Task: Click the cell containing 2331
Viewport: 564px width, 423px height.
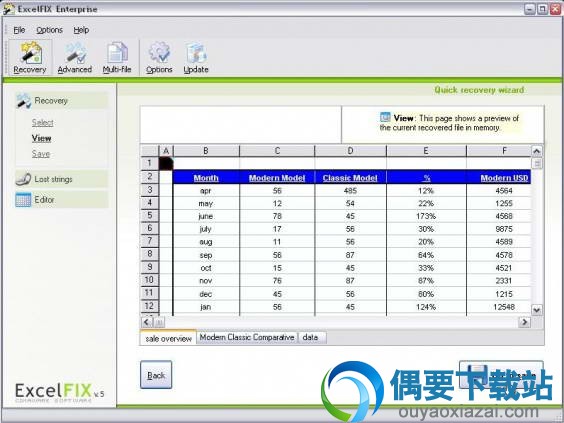Action: (x=499, y=281)
